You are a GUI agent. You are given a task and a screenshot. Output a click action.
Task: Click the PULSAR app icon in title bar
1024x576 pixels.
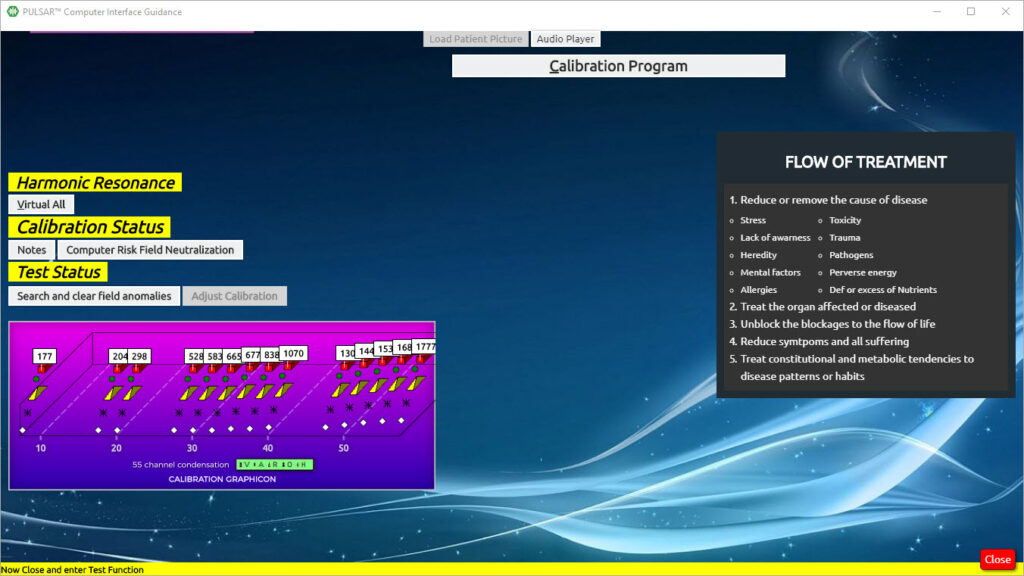(12, 12)
